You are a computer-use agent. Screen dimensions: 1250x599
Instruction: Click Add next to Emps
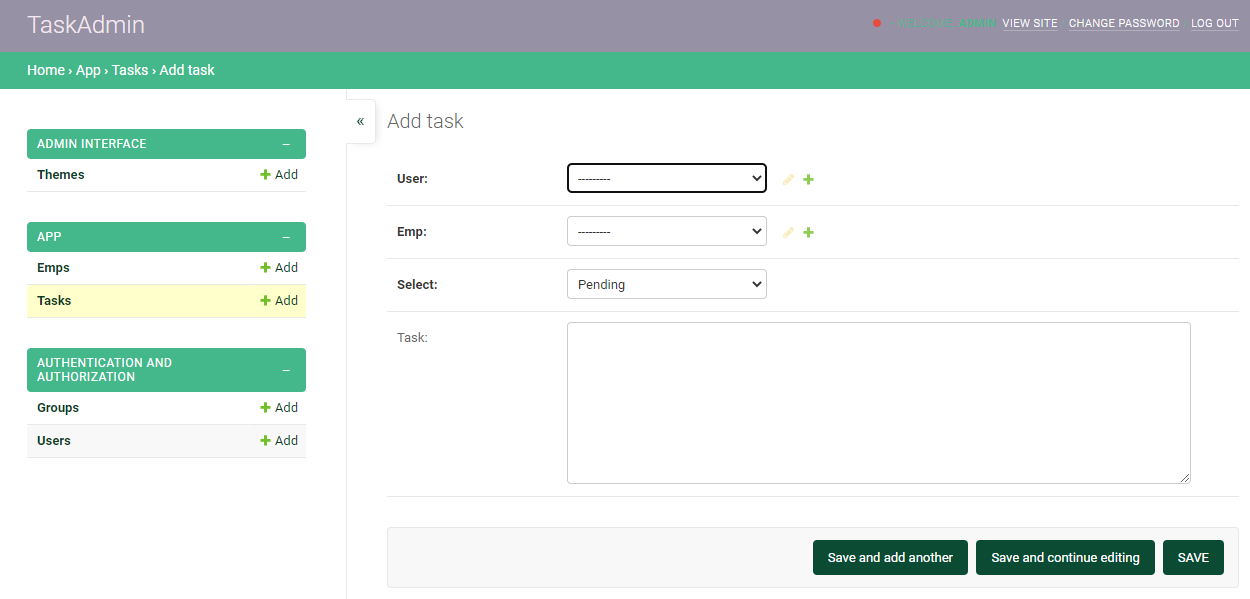click(279, 268)
